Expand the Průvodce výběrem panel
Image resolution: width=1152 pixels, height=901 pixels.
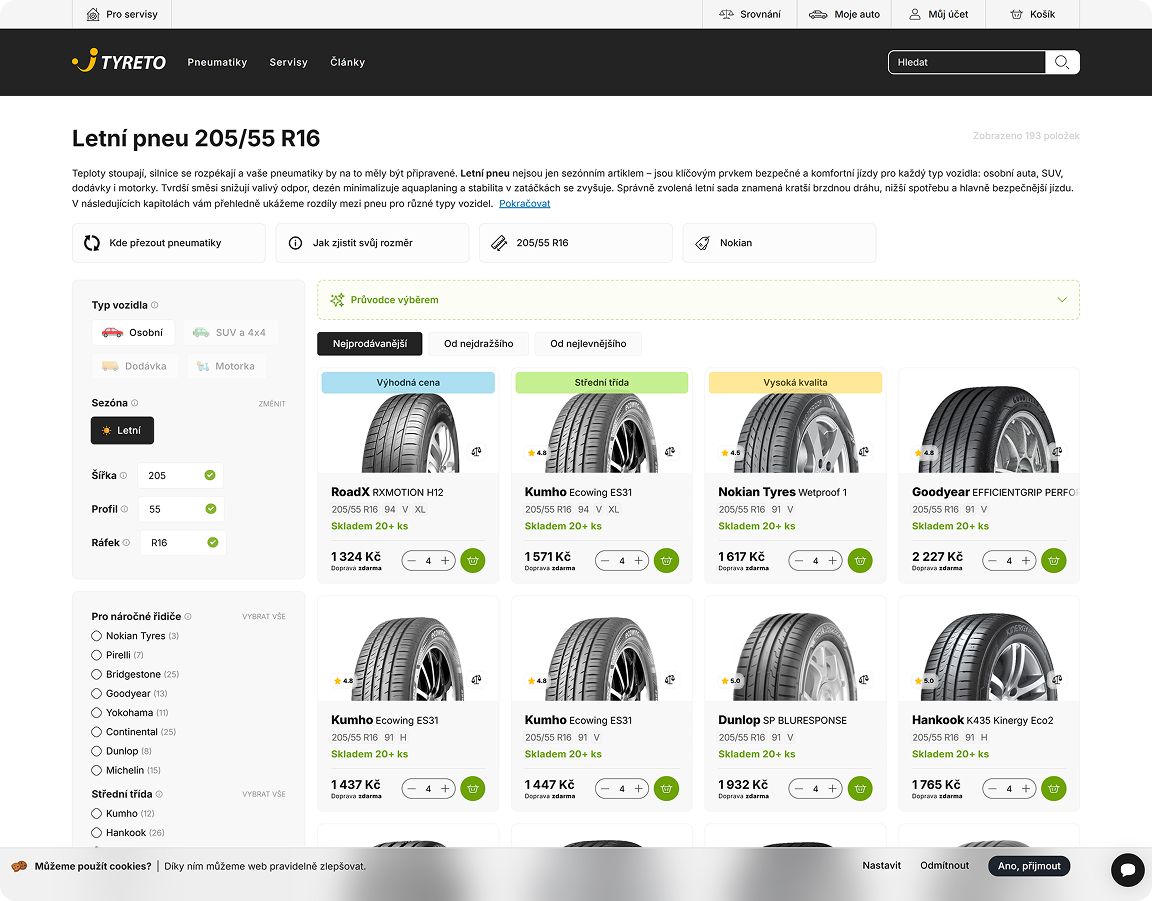click(698, 300)
